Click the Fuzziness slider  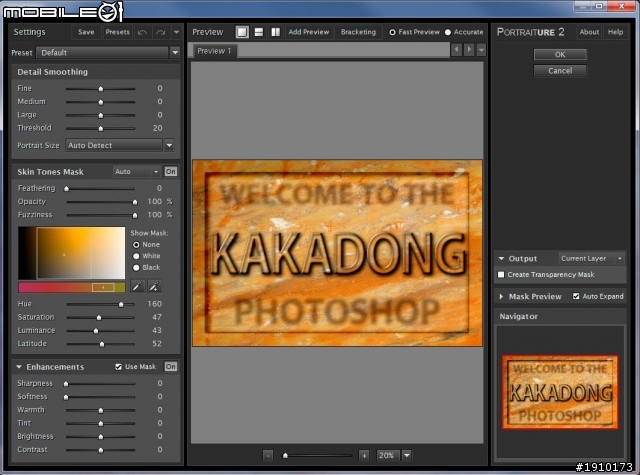102,215
